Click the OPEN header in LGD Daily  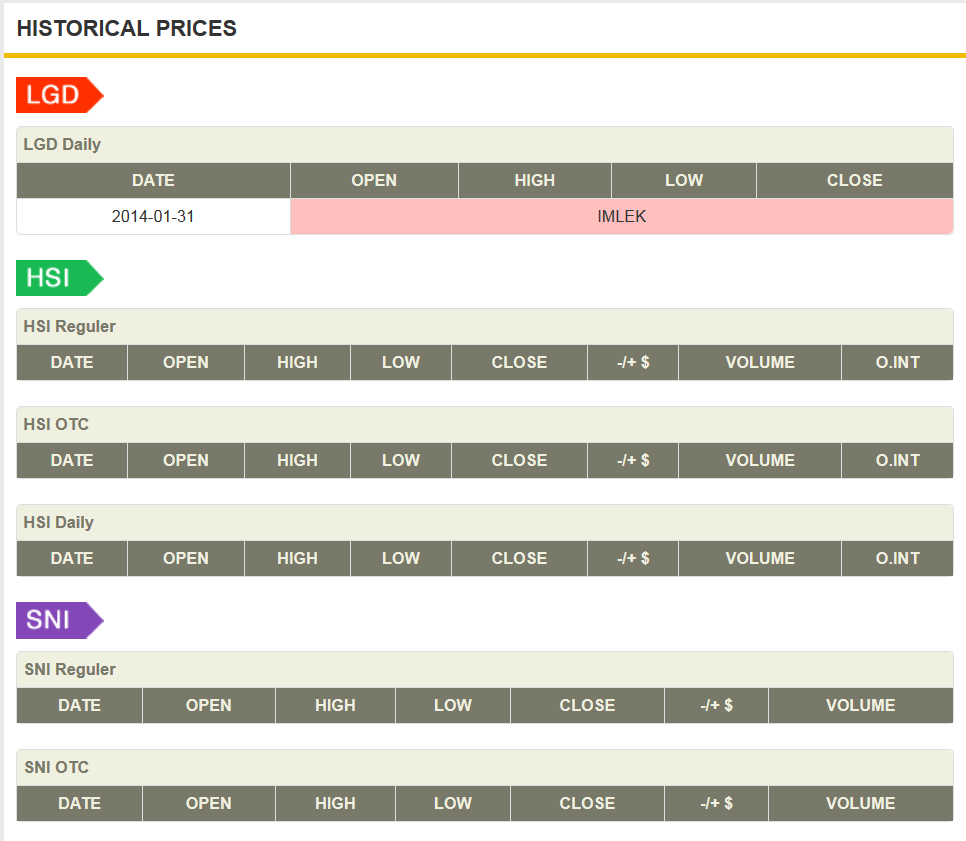pos(373,180)
